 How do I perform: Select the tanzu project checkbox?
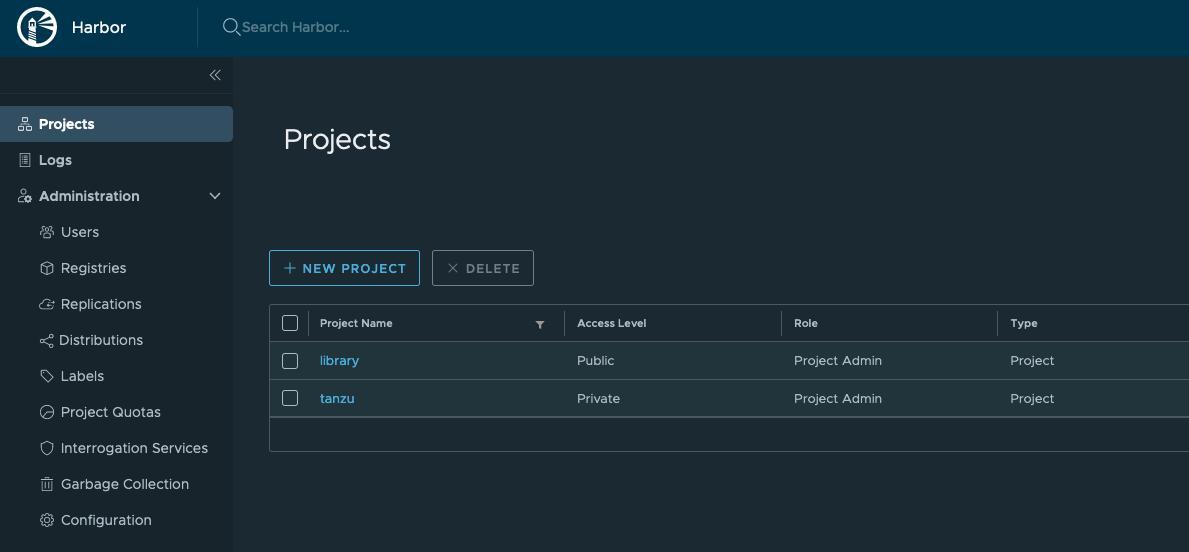point(290,398)
